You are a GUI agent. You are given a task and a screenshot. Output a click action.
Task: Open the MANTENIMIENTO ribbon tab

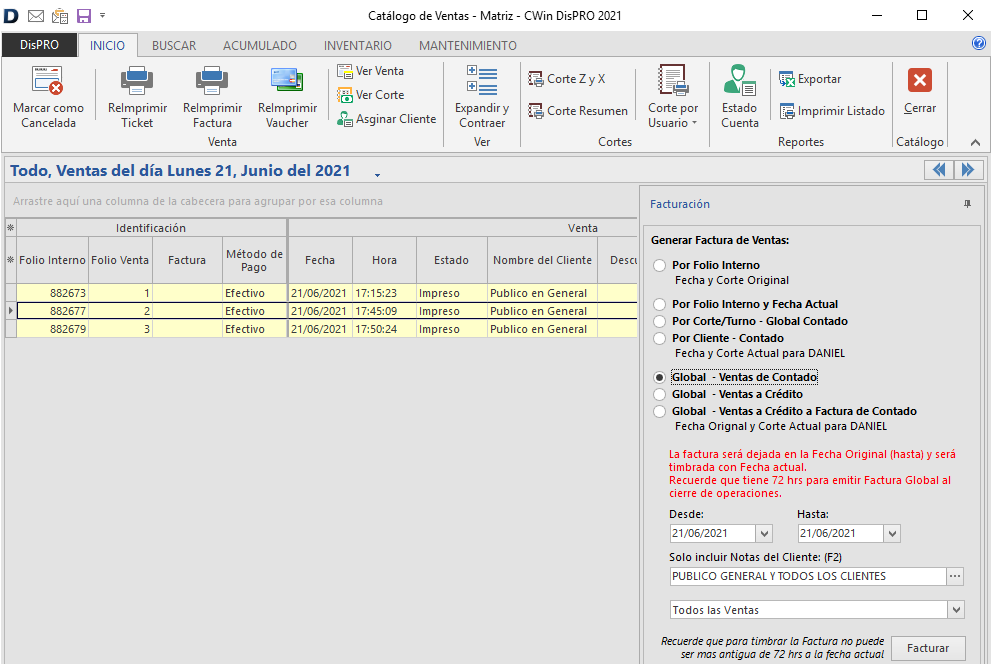pos(467,45)
